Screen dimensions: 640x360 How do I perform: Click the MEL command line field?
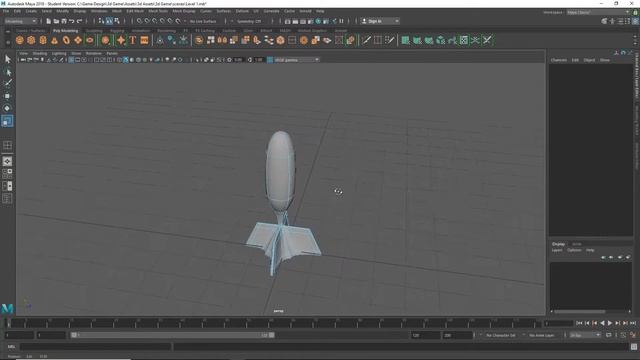pos(96,347)
